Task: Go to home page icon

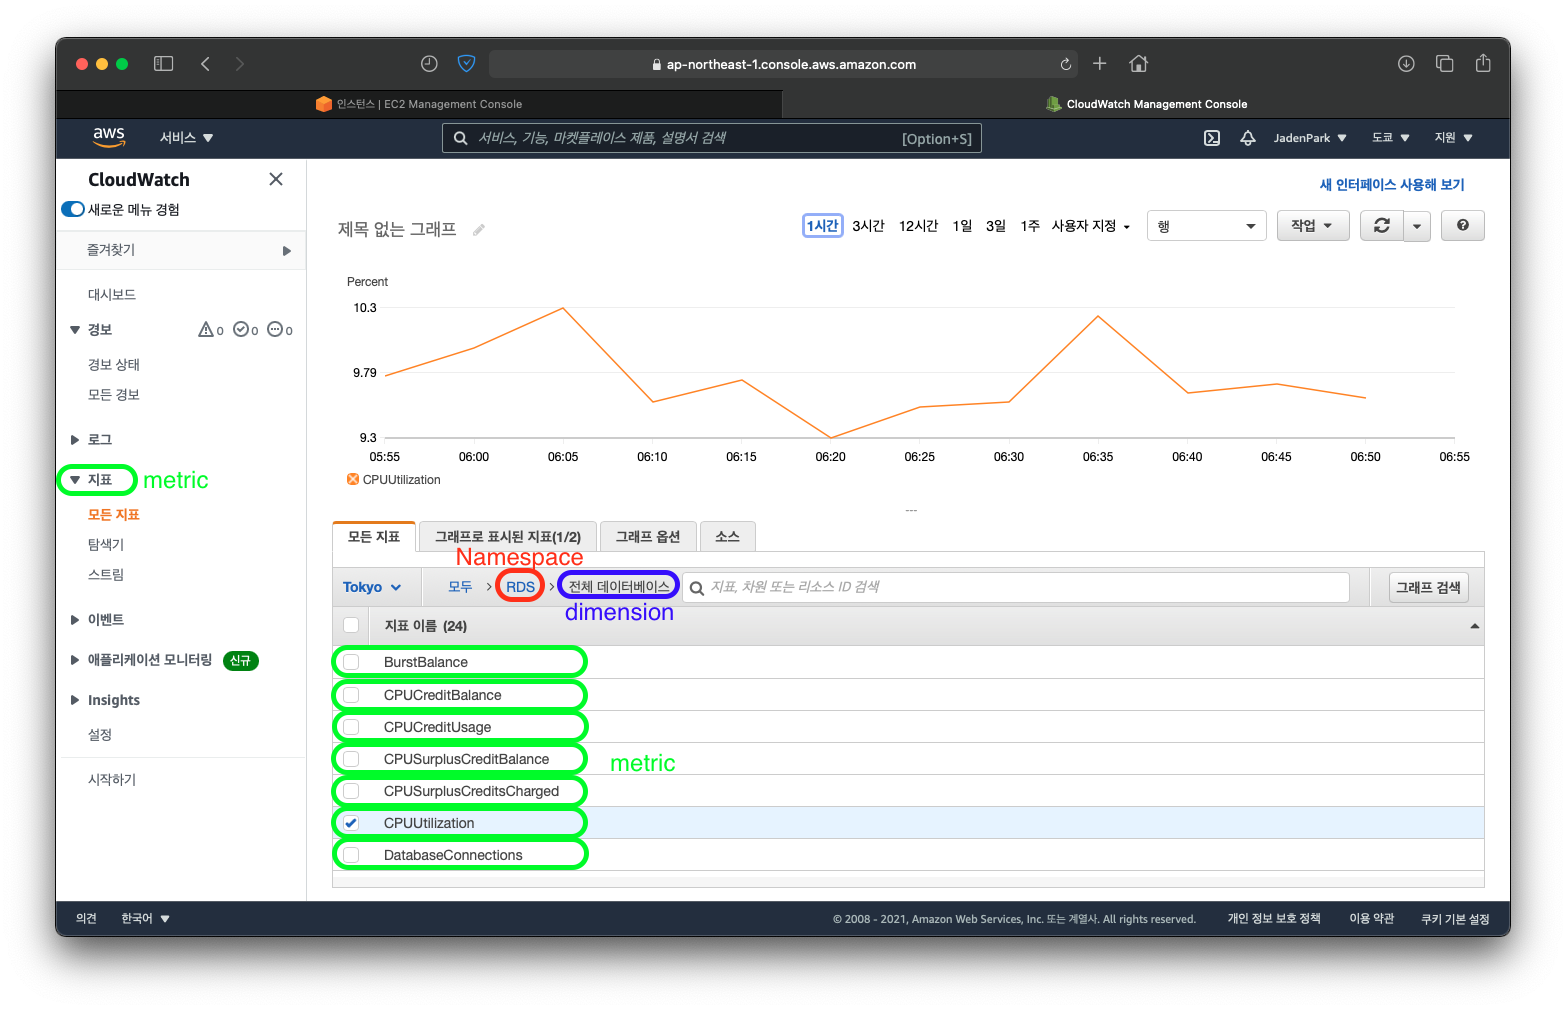Action: pos(1138,64)
